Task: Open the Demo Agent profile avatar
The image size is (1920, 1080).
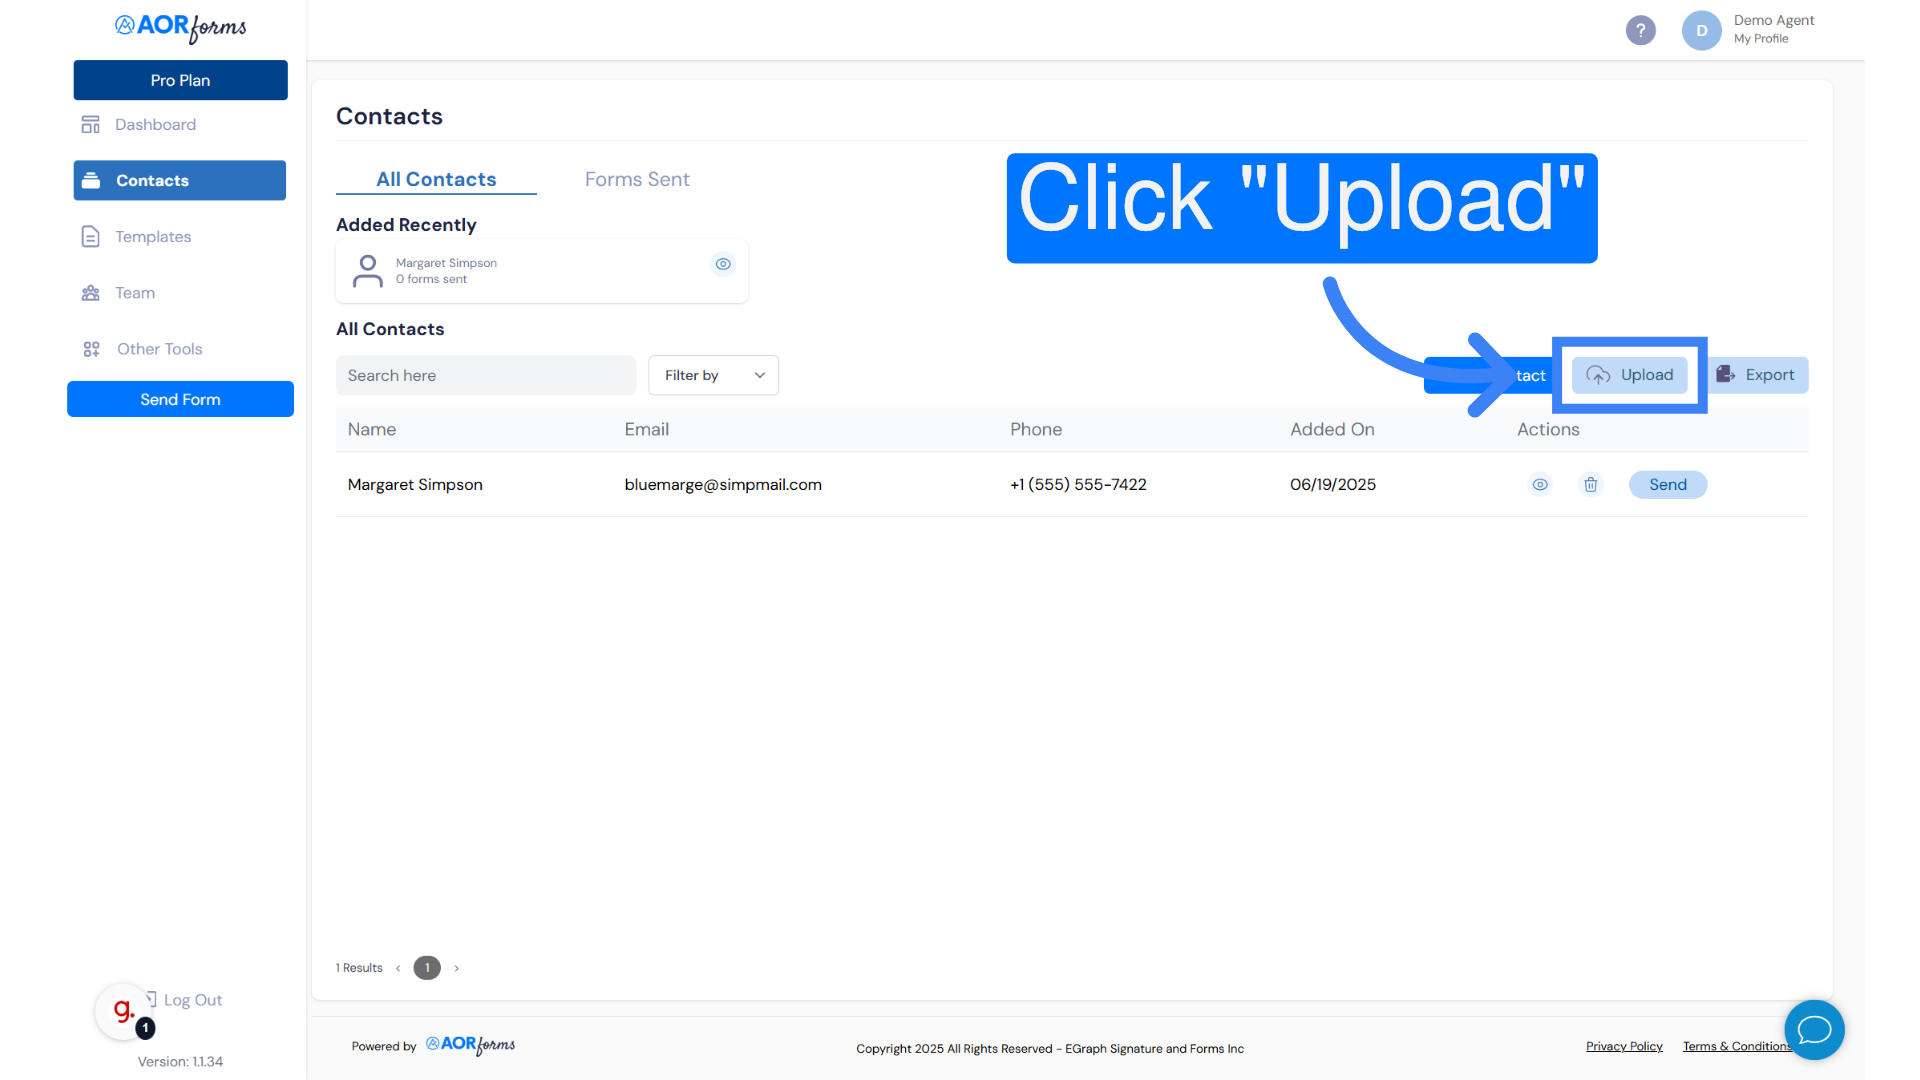Action: pos(1701,30)
